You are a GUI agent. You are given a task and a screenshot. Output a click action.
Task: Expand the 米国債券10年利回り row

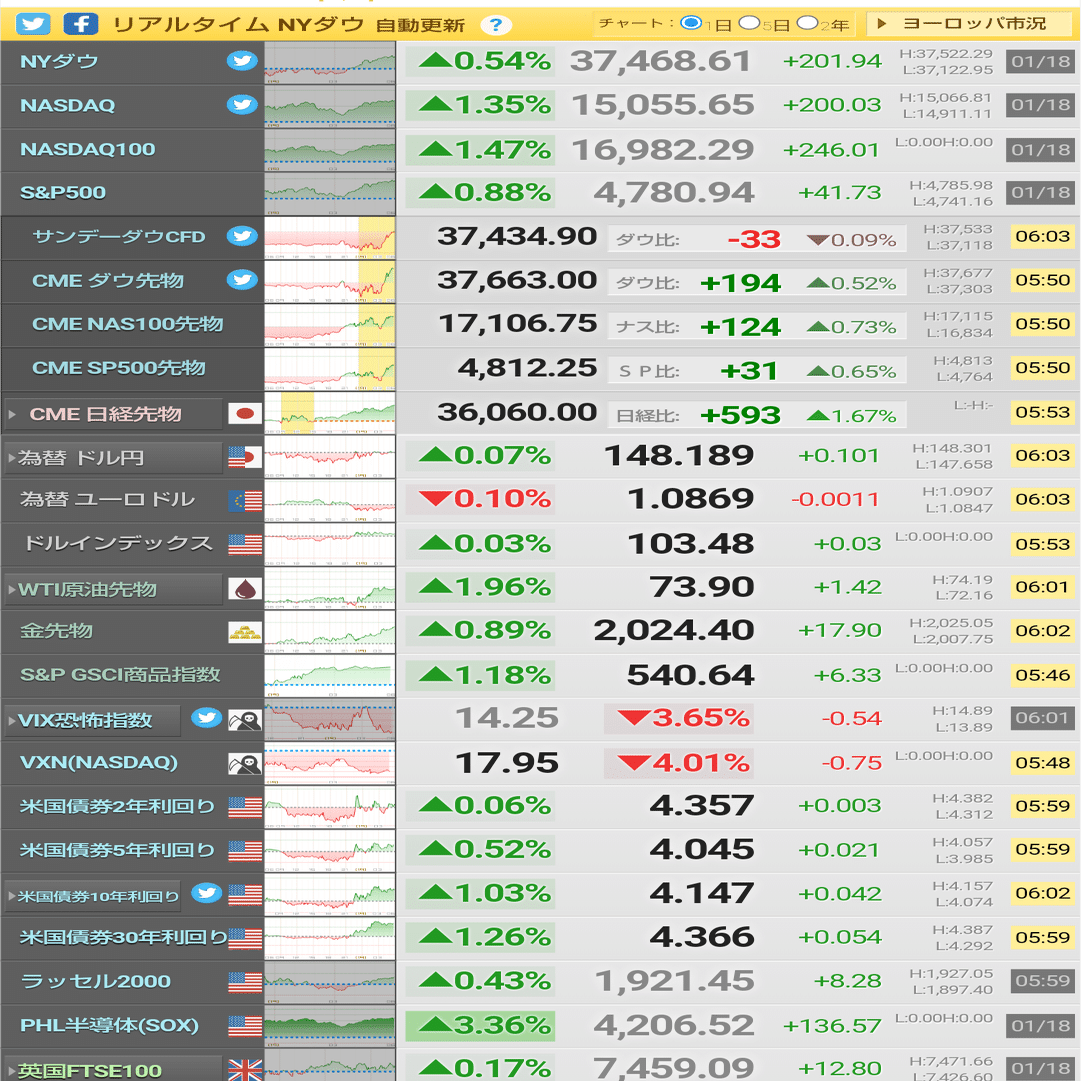(92, 896)
